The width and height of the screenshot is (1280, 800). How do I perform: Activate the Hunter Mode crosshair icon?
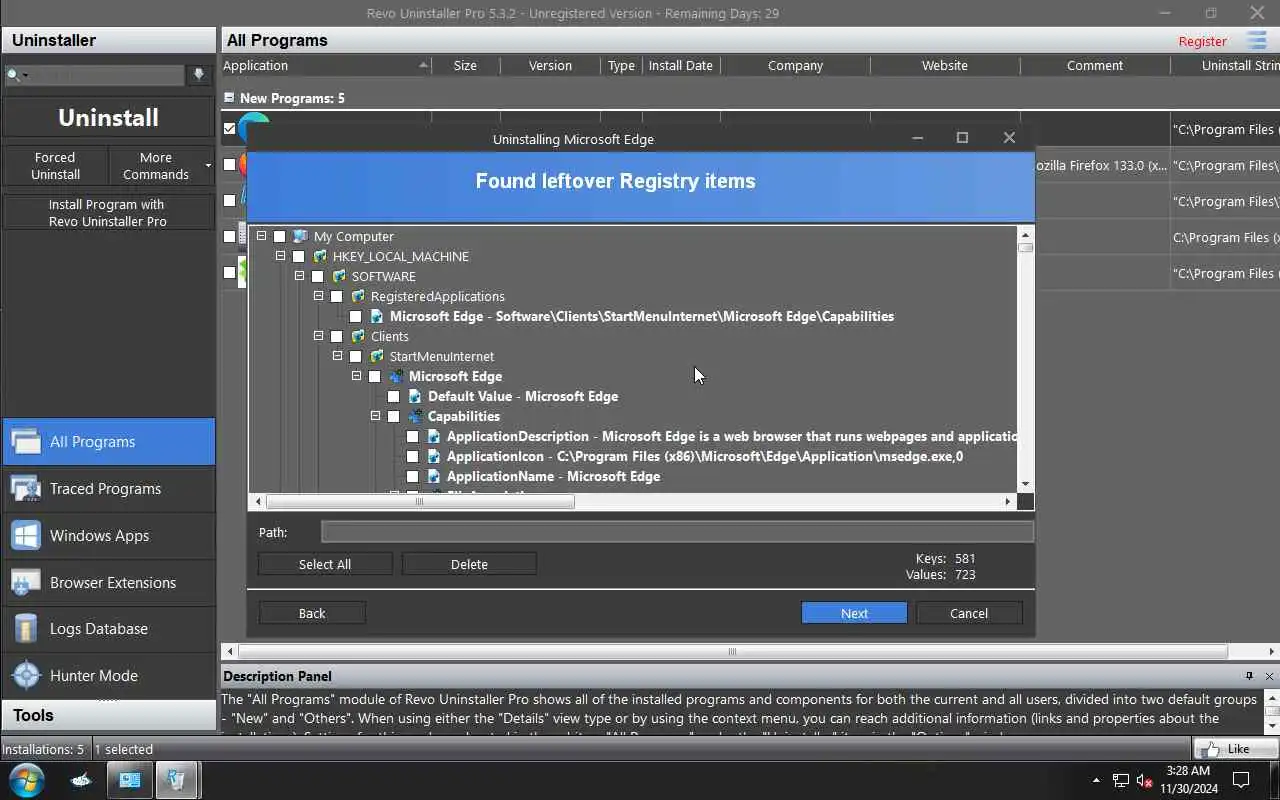pyautogui.click(x=26, y=676)
